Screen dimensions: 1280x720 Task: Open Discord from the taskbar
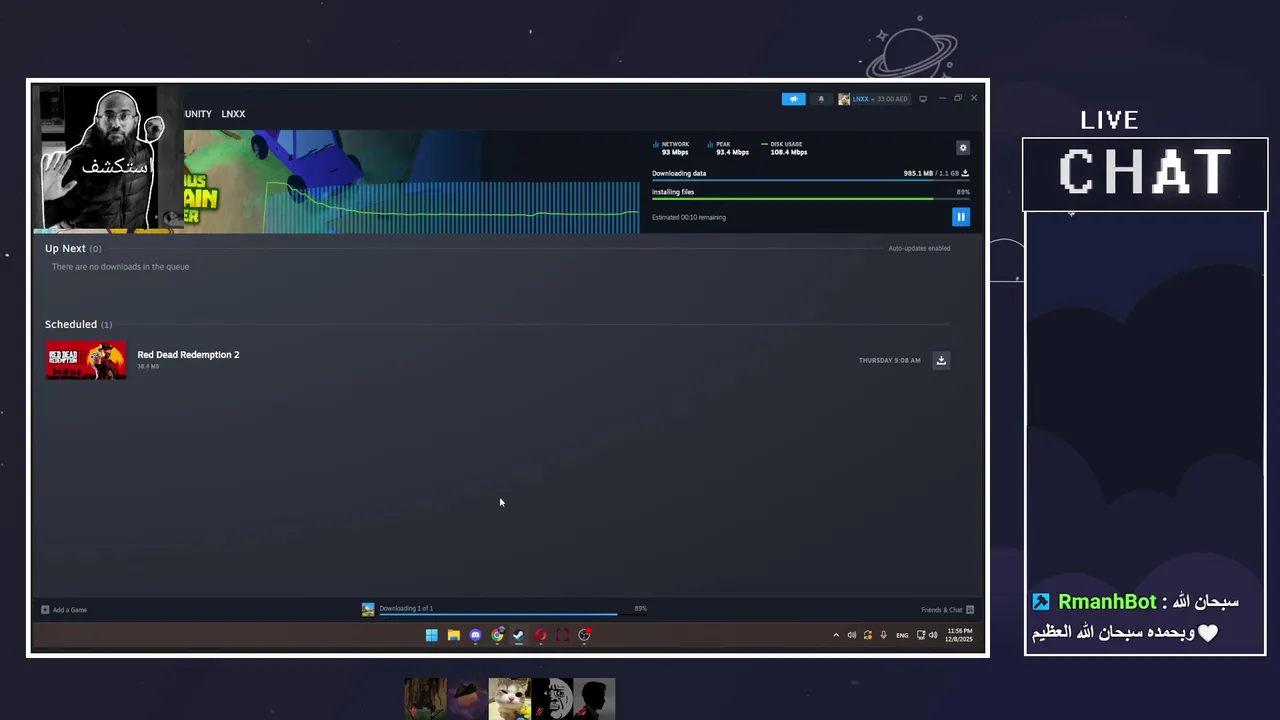pyautogui.click(x=475, y=635)
